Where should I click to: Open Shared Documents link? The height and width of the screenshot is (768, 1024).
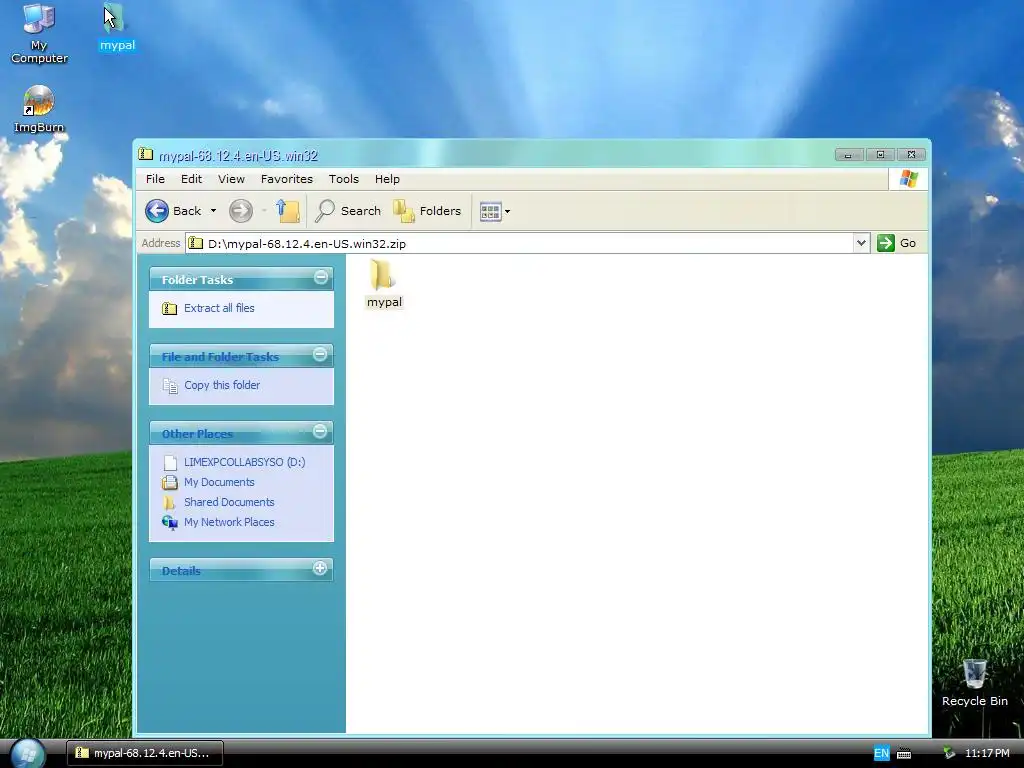pyautogui.click(x=229, y=502)
